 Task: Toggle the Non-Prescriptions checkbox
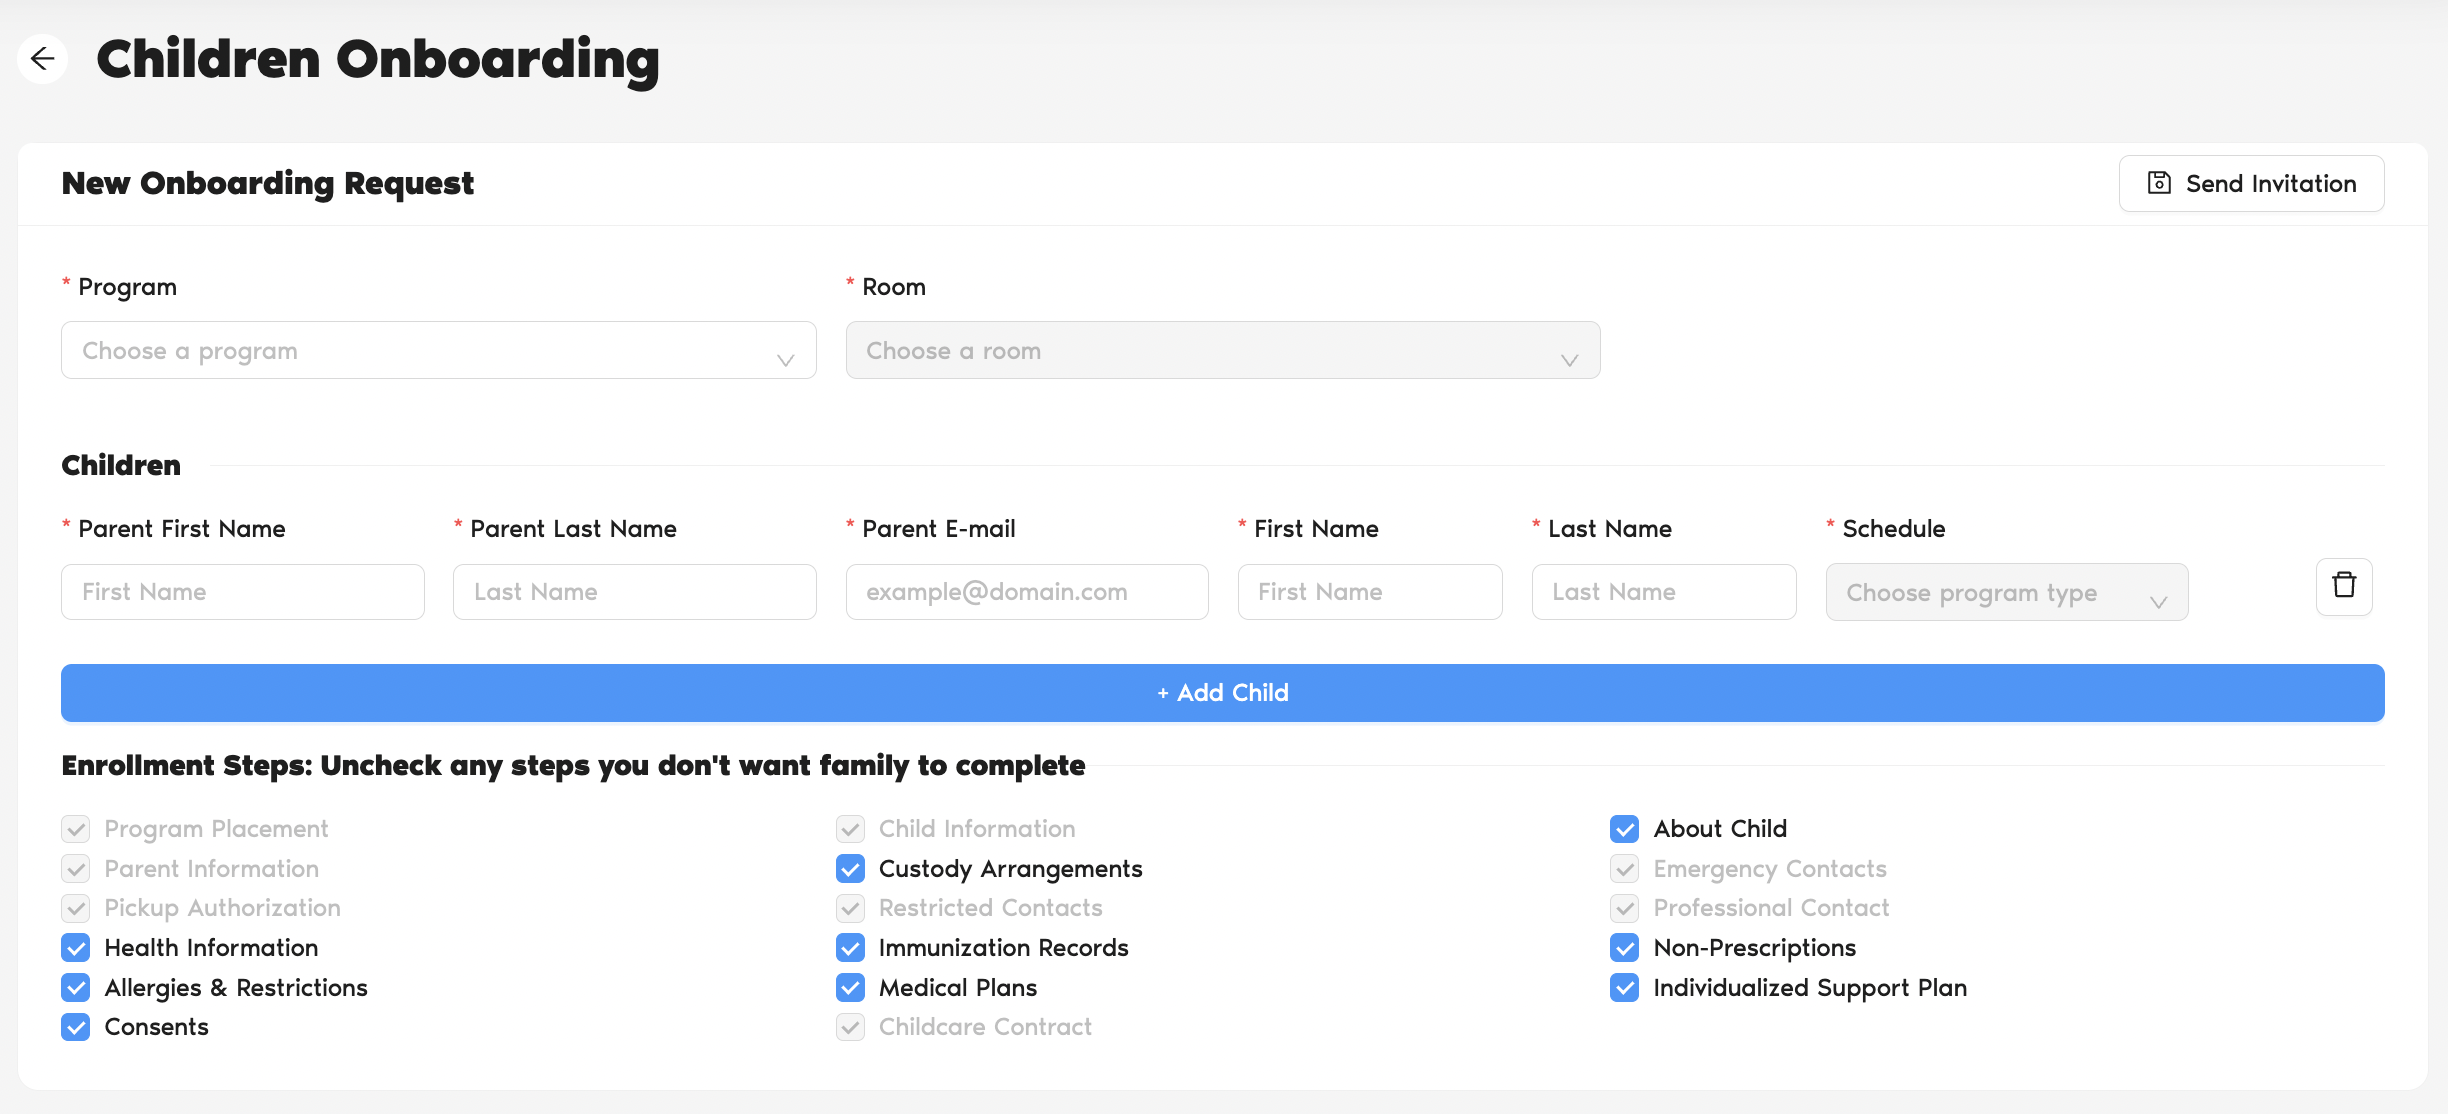click(x=1624, y=948)
